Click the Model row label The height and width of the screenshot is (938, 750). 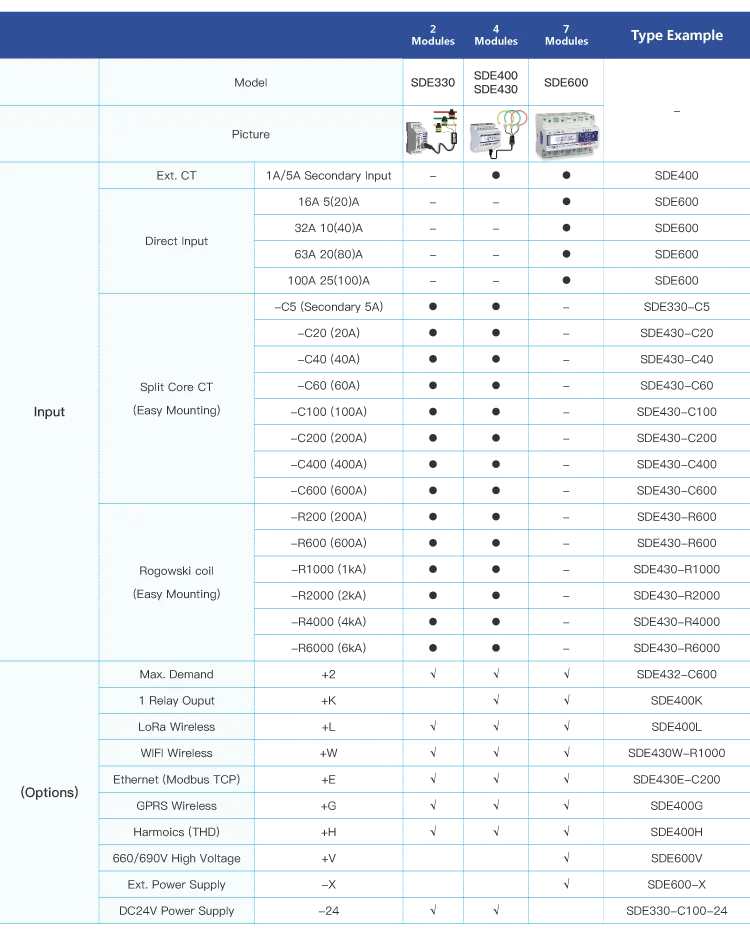pyautogui.click(x=251, y=83)
